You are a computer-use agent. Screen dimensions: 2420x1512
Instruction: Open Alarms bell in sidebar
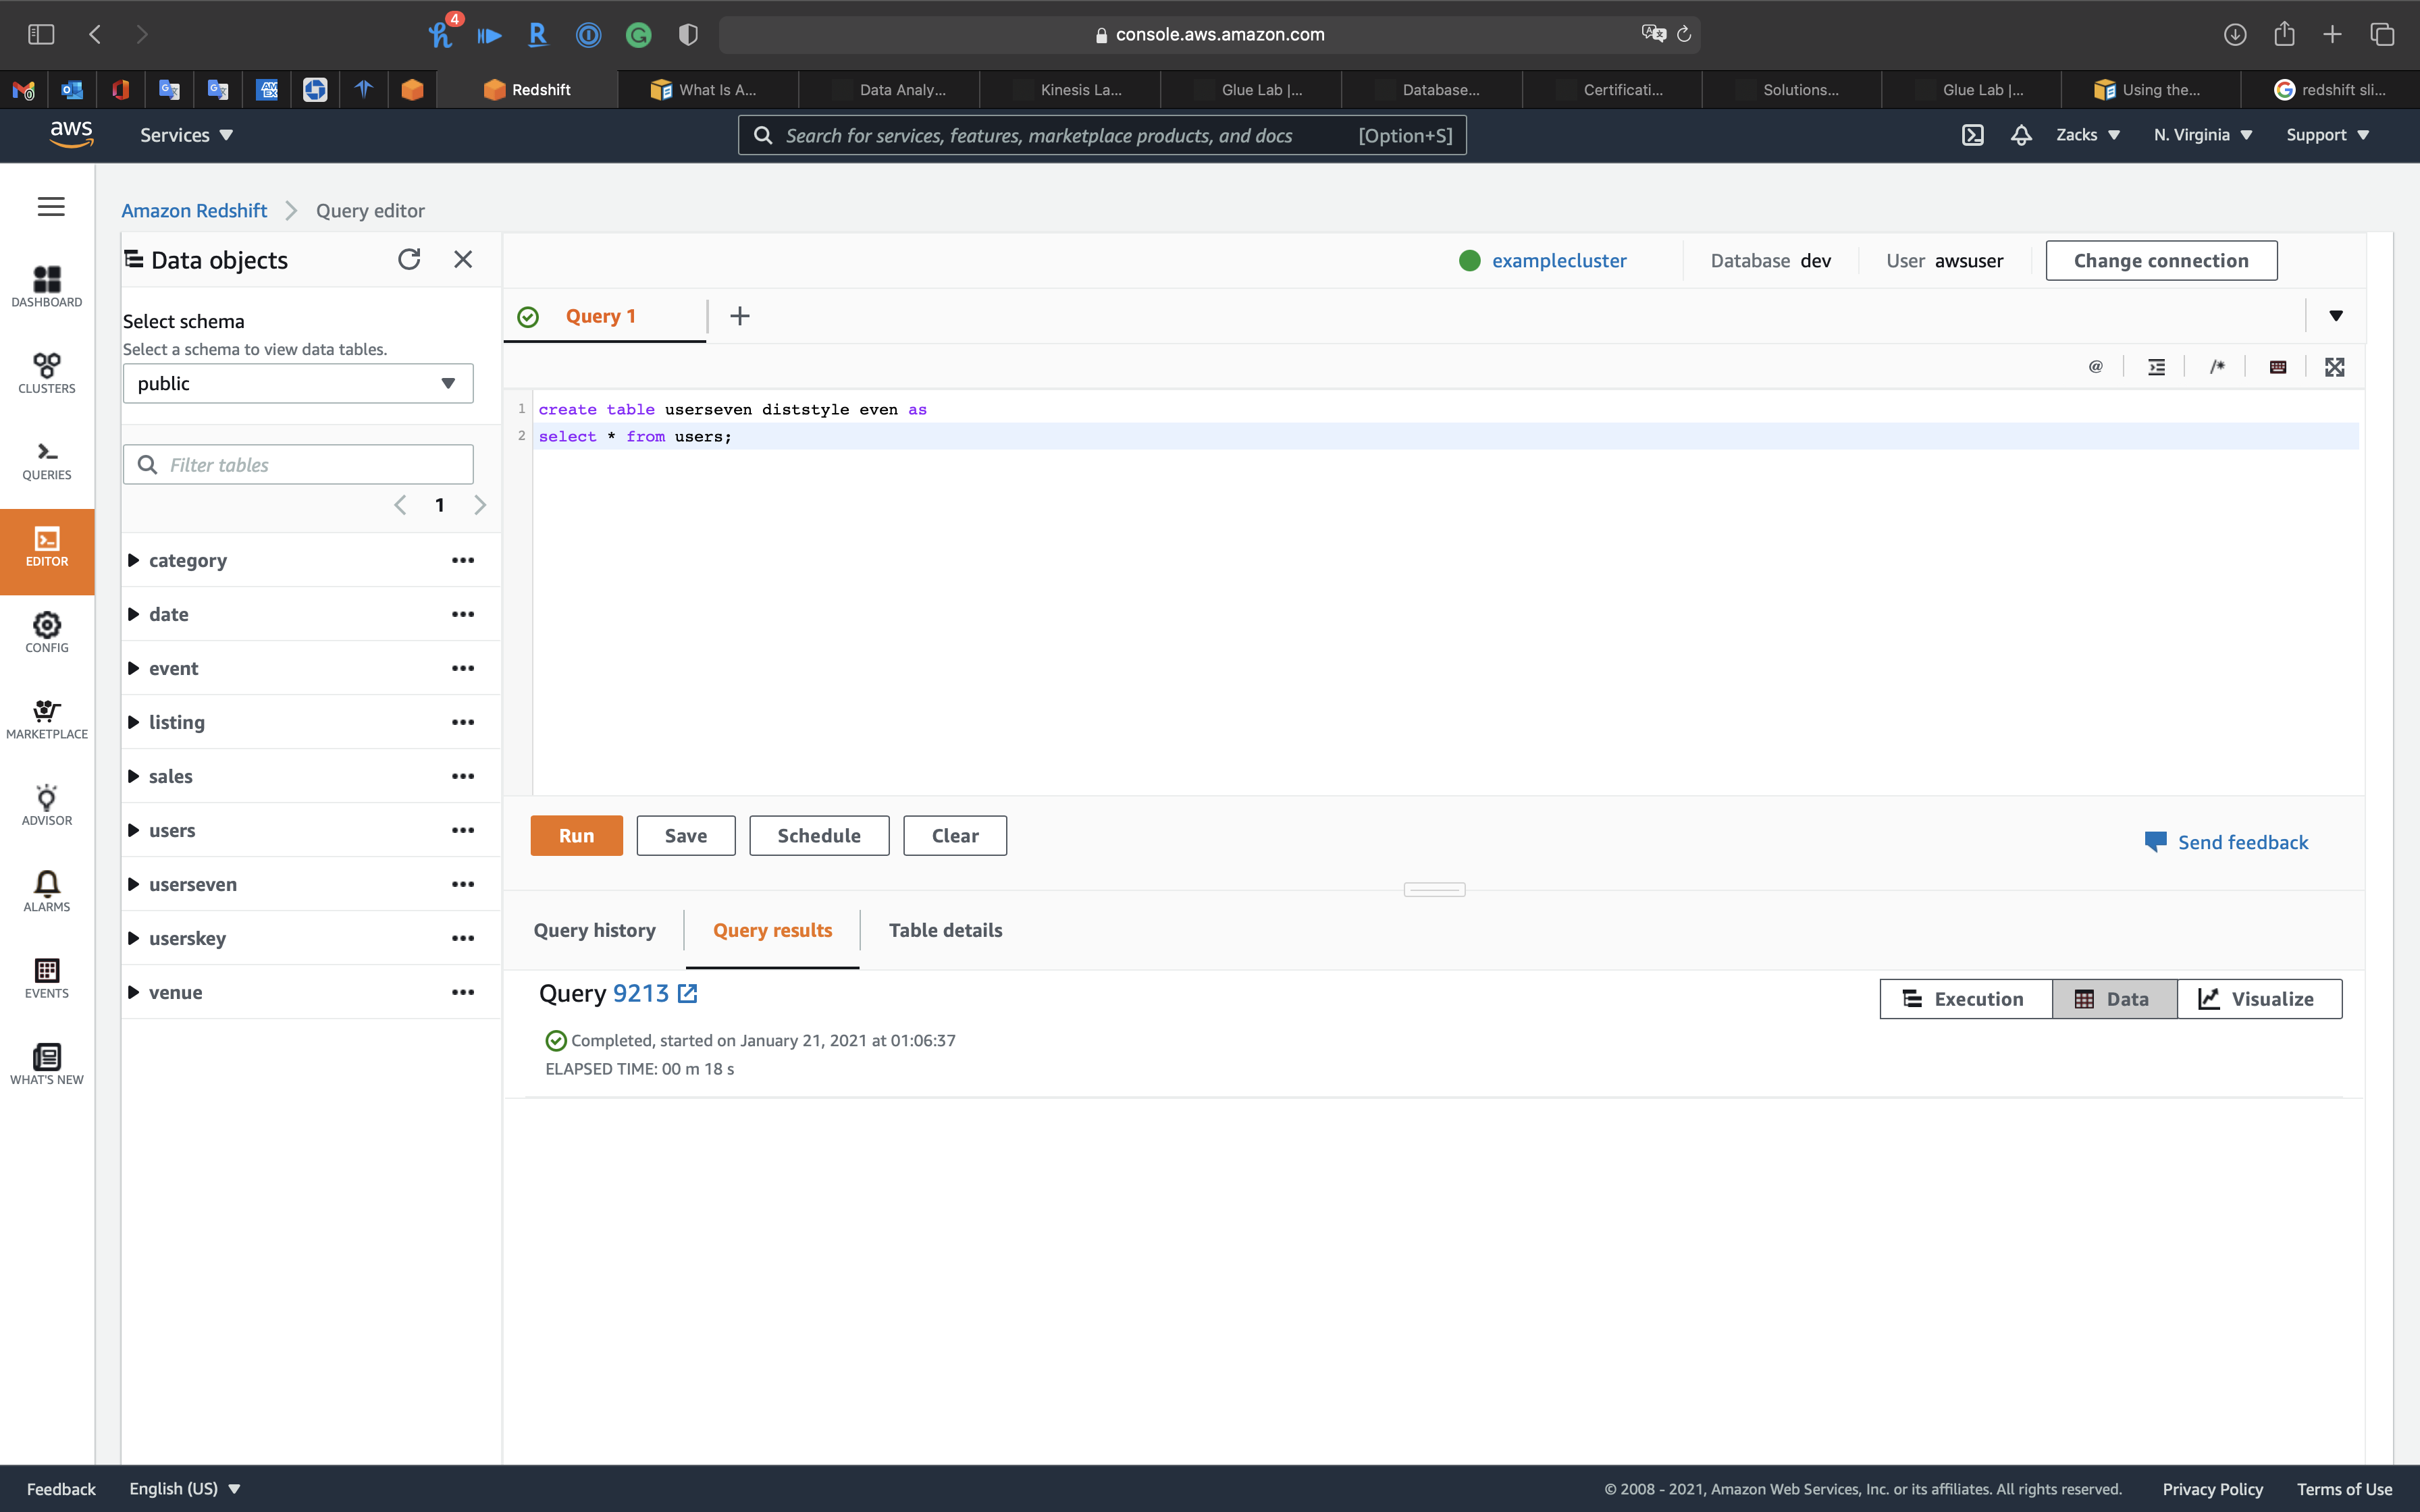click(x=47, y=891)
